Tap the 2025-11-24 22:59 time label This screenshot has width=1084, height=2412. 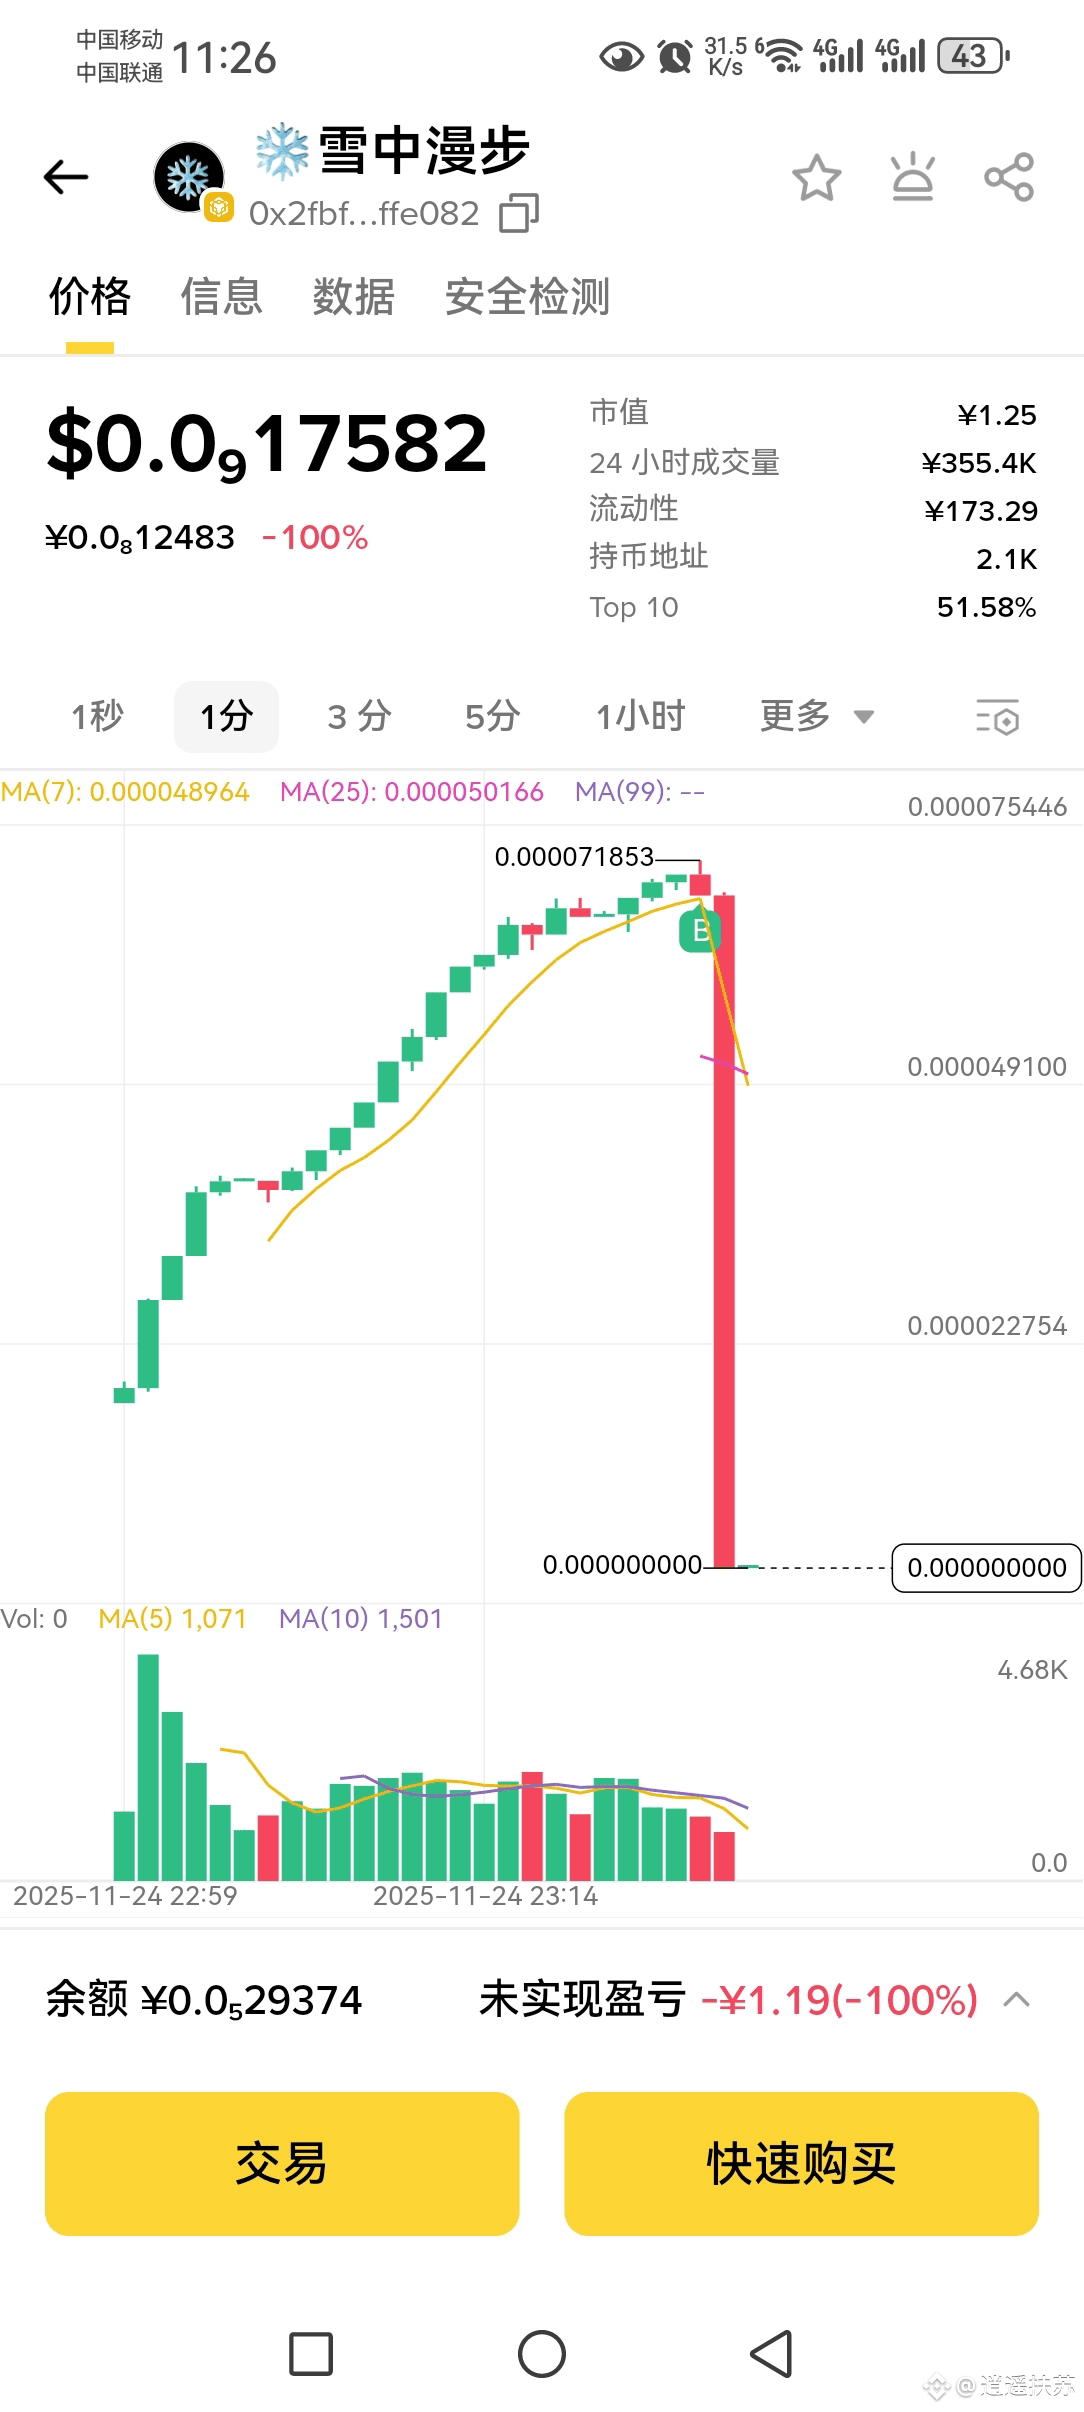[x=125, y=1896]
